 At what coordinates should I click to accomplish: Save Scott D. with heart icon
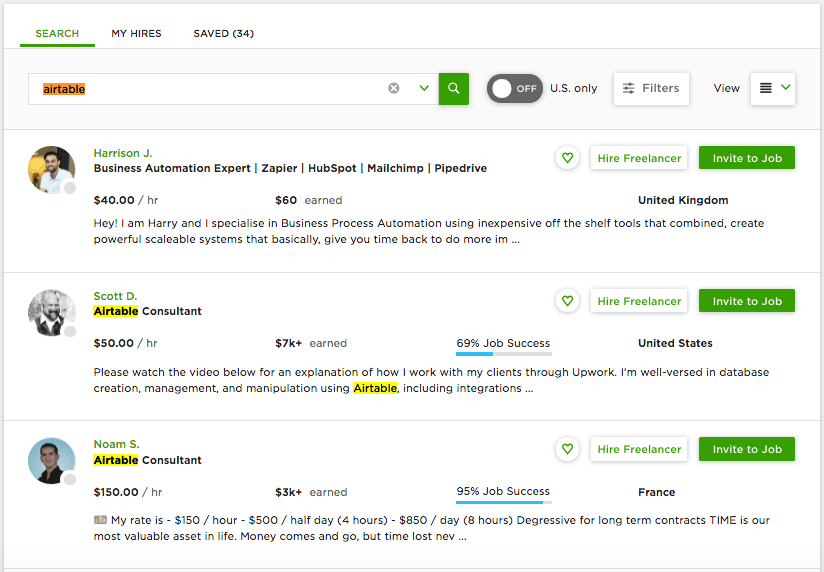[567, 301]
